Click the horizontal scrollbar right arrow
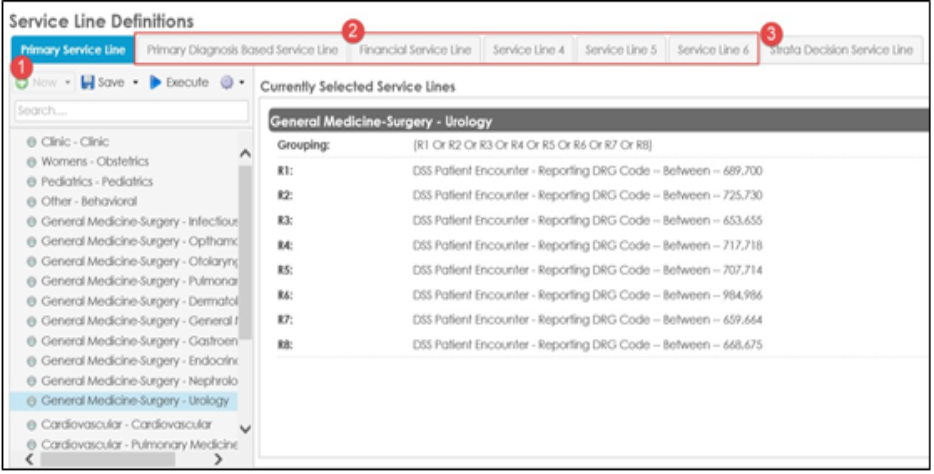This screenshot has height=474, width=934. [218, 459]
